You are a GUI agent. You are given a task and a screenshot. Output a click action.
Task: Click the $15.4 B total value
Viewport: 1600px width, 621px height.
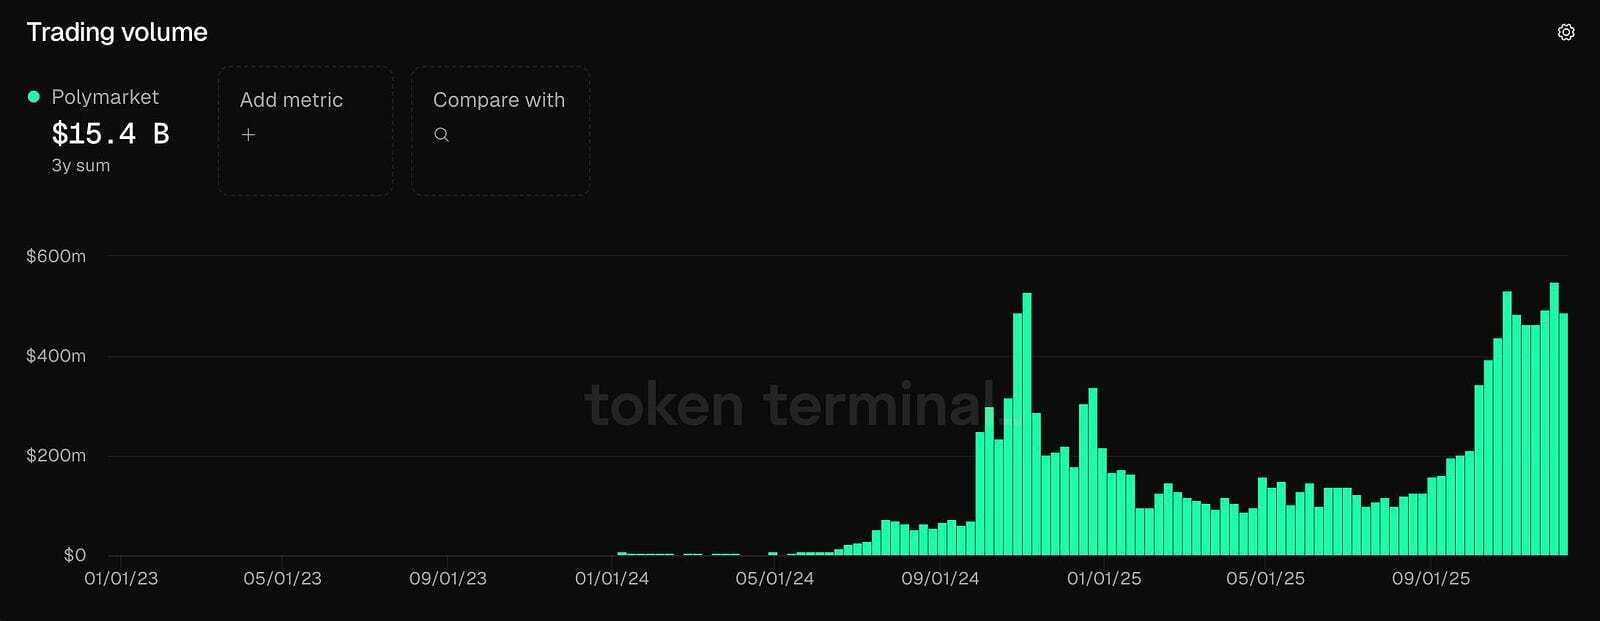(x=110, y=133)
